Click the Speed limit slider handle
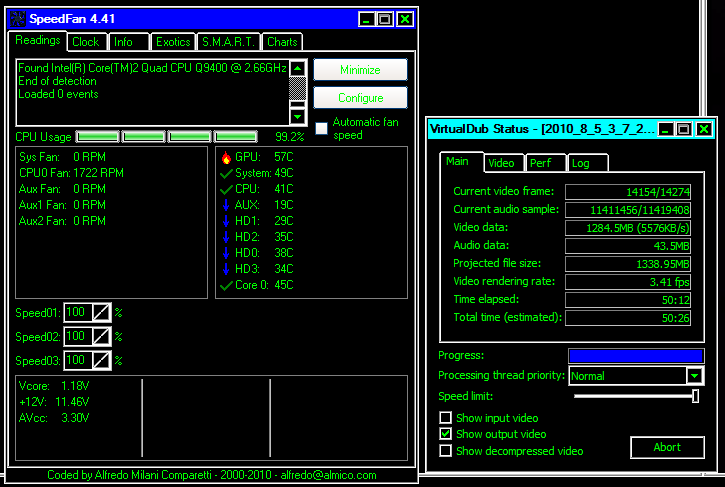Screen dimensions: 725x487 [x=695, y=396]
